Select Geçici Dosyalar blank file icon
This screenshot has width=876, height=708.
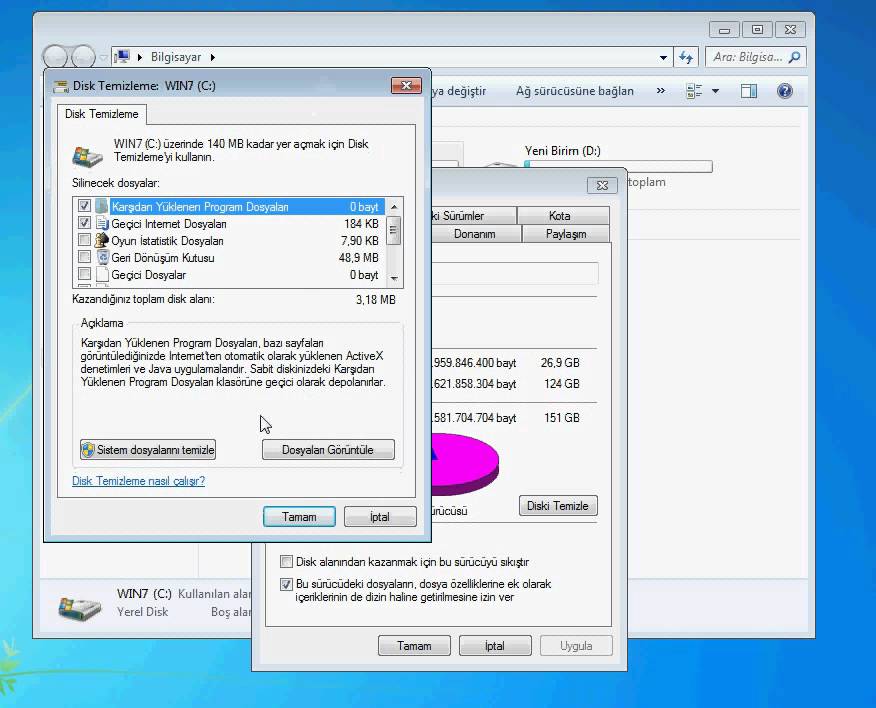click(102, 274)
